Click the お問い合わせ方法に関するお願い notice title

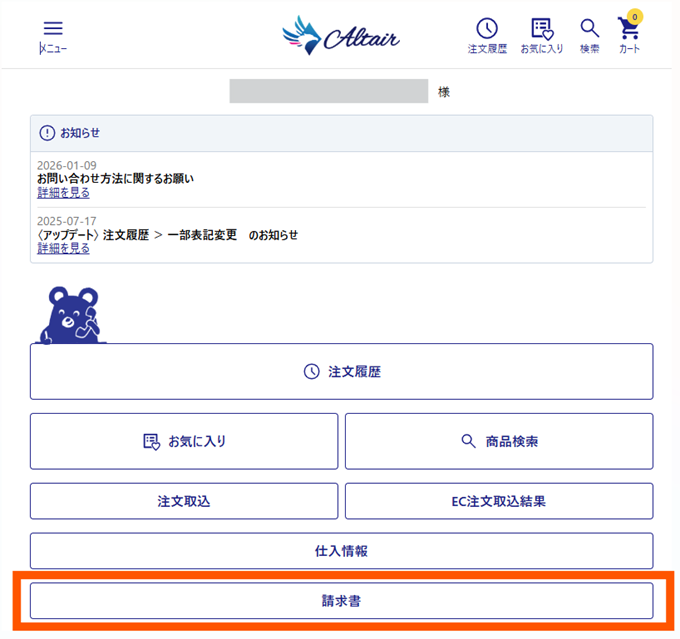[x=115, y=179]
